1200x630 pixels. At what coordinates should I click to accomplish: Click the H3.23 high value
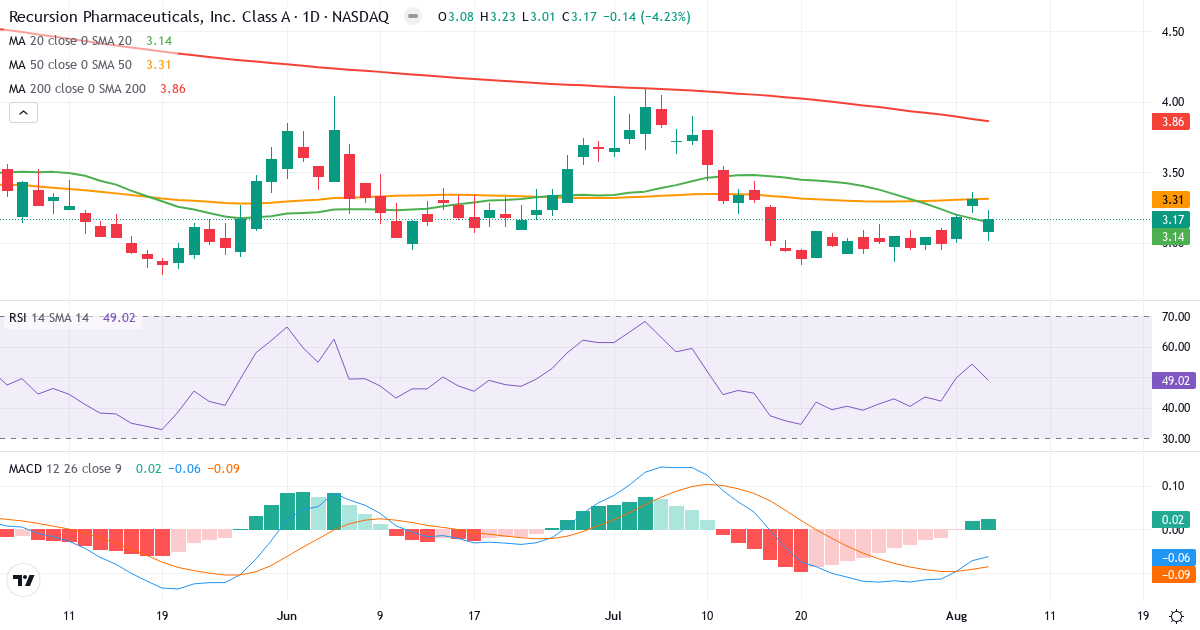(x=498, y=17)
